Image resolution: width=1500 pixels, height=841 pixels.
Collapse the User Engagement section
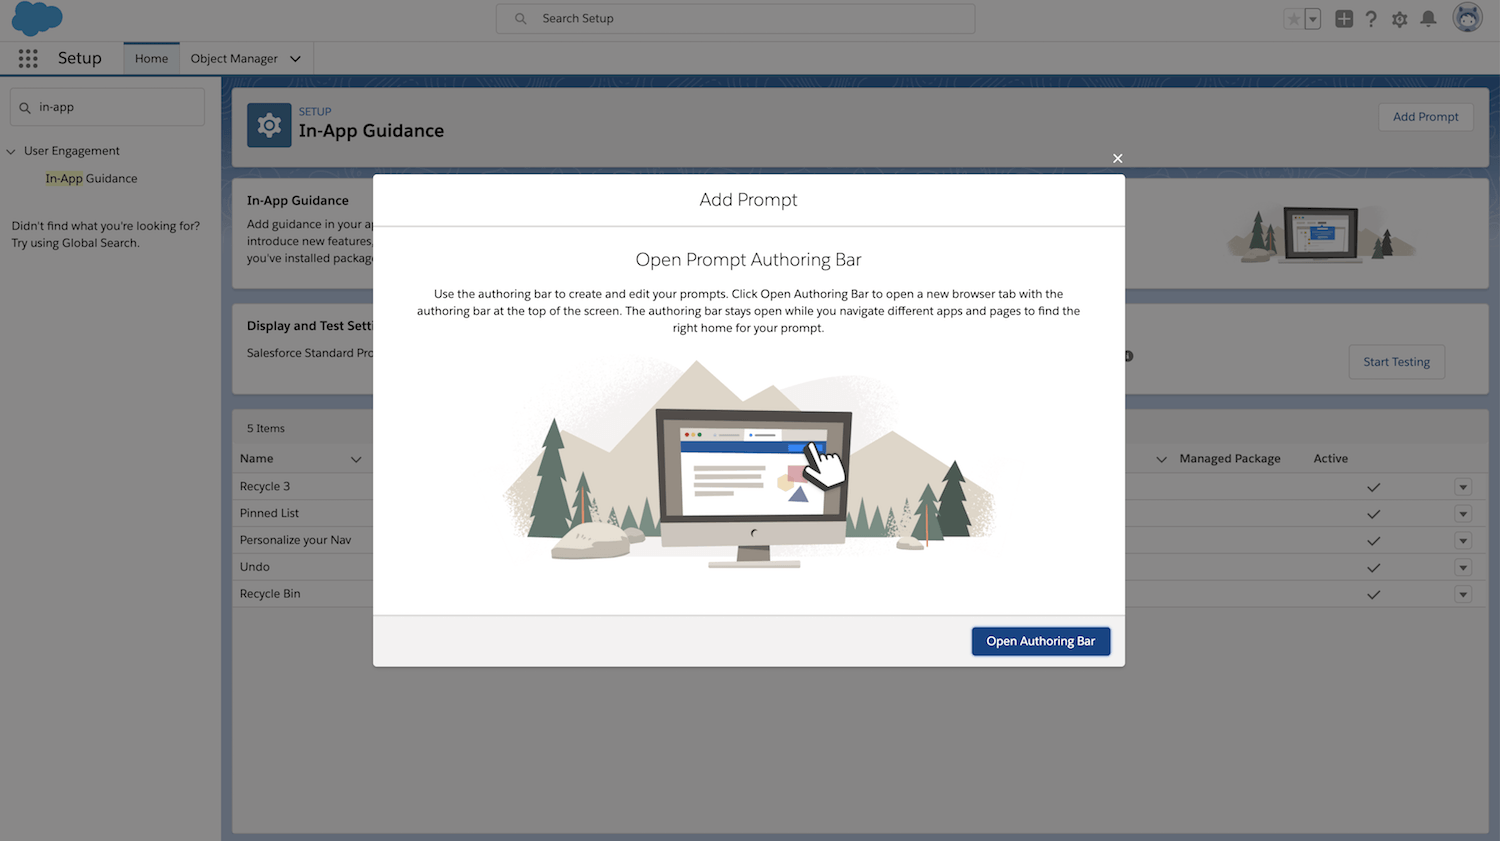click(11, 151)
